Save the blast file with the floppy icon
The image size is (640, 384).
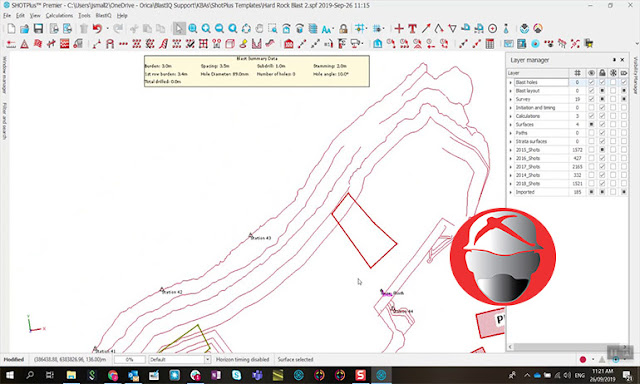(x=38, y=29)
